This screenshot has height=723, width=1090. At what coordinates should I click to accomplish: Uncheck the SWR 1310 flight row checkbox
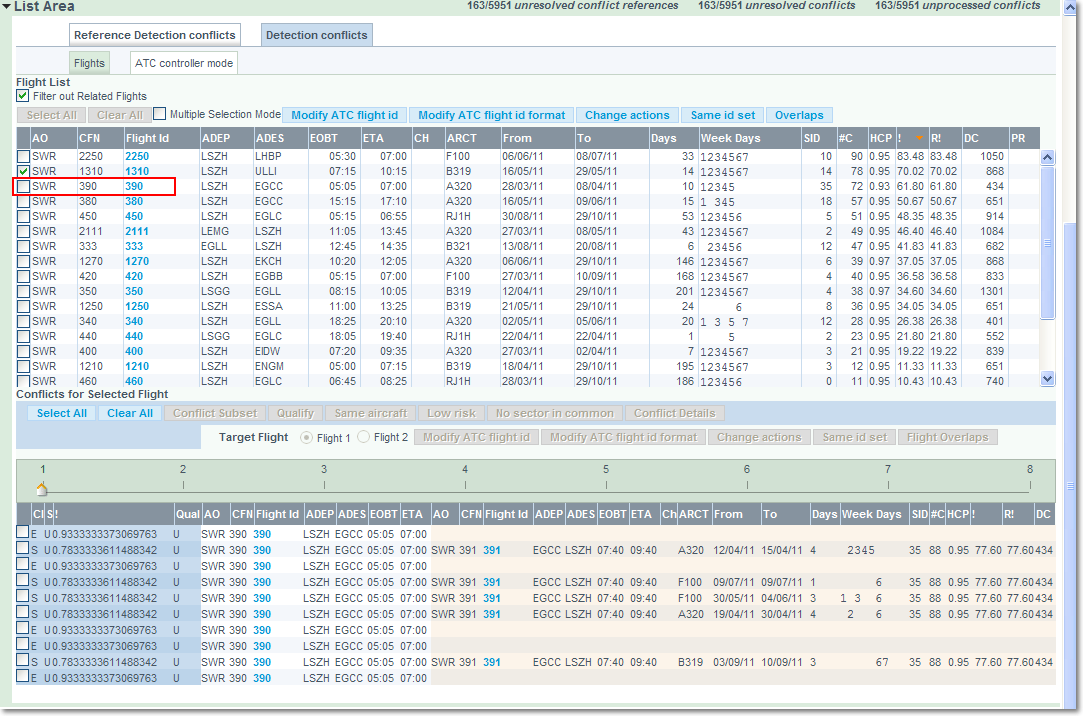[x=23, y=171]
